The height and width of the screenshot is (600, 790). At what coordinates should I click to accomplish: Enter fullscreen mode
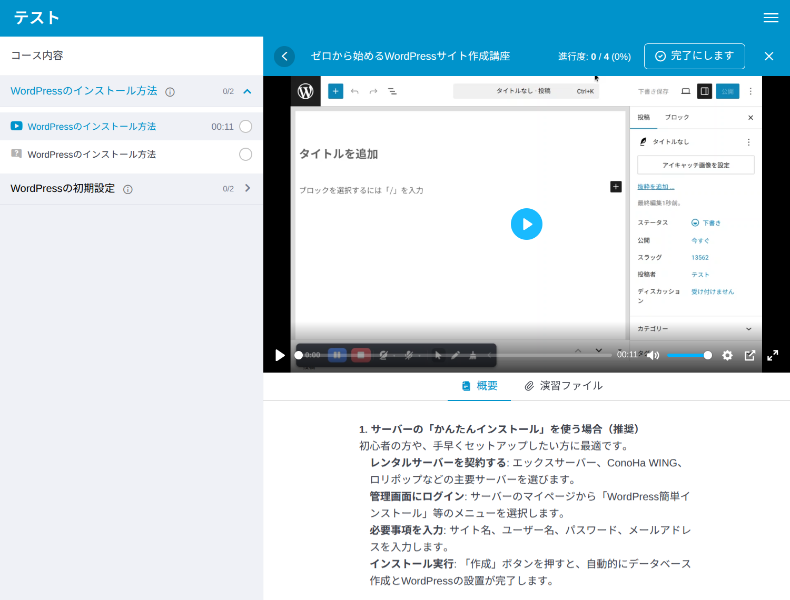772,355
